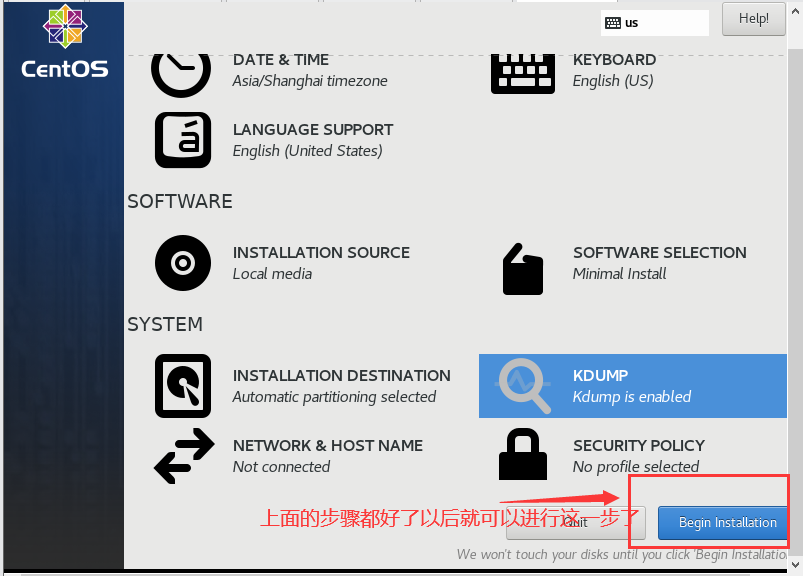
Task: Select the LANGUAGE SUPPORT heading
Action: coord(313,130)
